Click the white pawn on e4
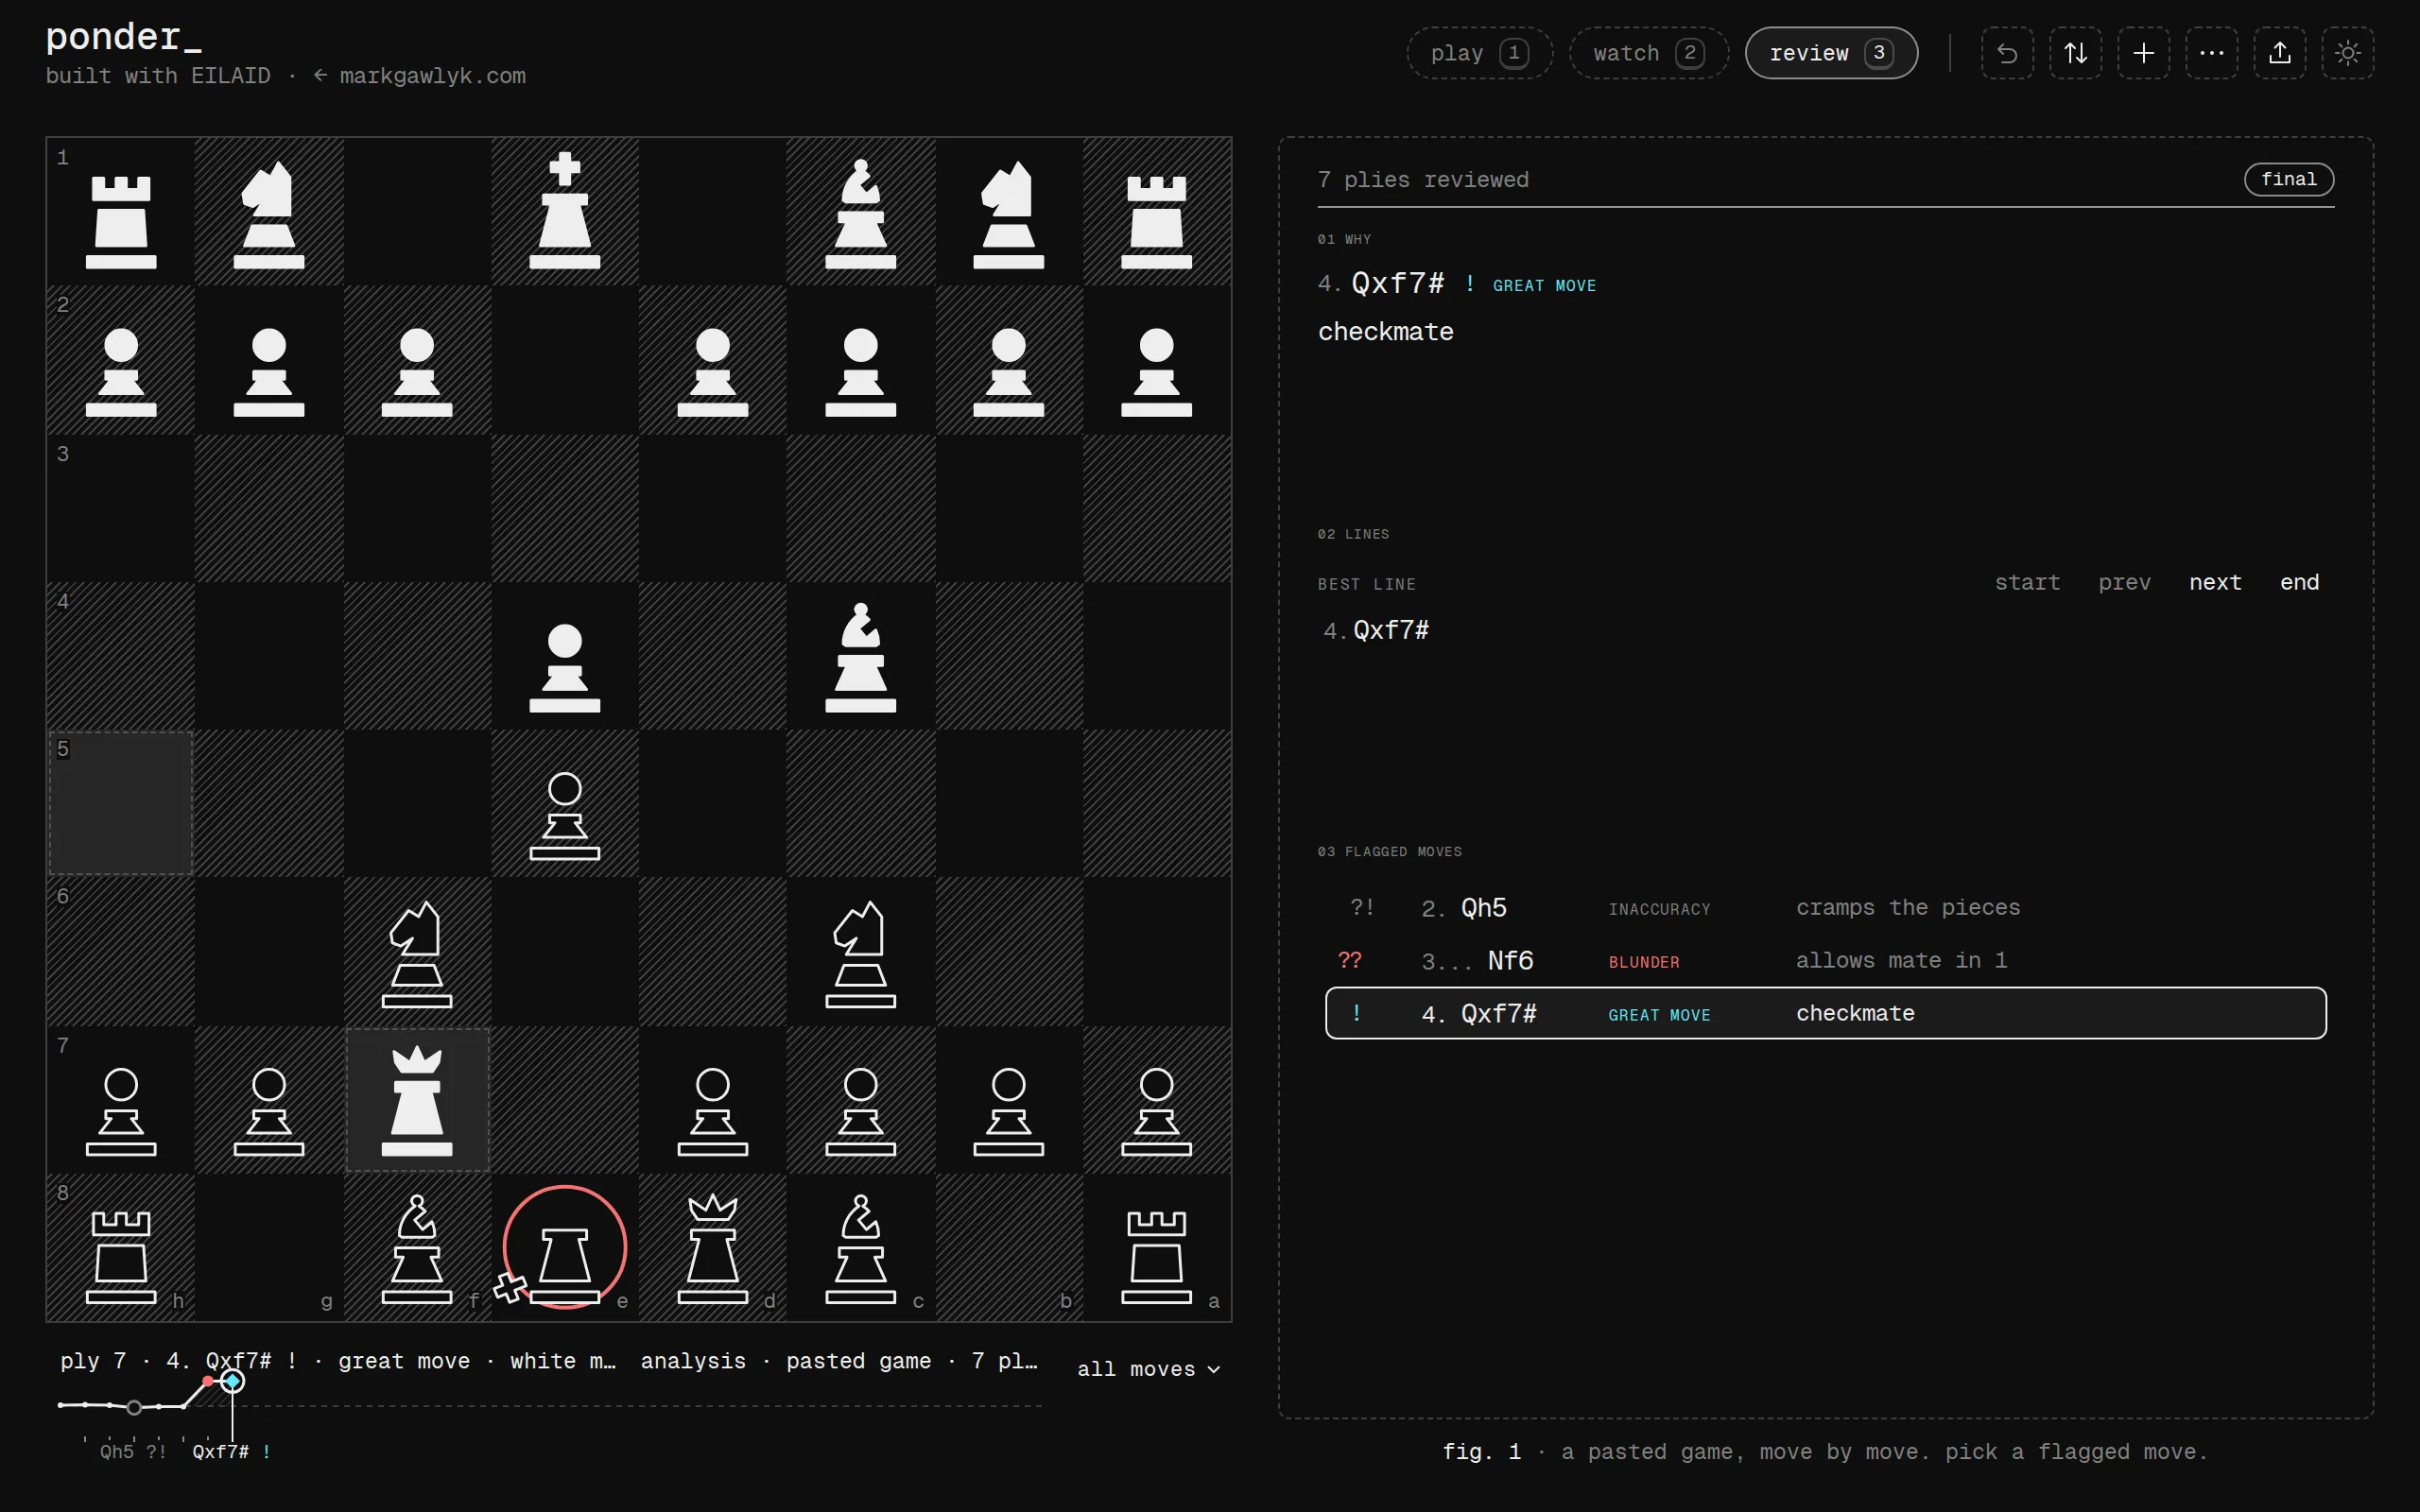The width and height of the screenshot is (2420, 1512). tap(565, 667)
